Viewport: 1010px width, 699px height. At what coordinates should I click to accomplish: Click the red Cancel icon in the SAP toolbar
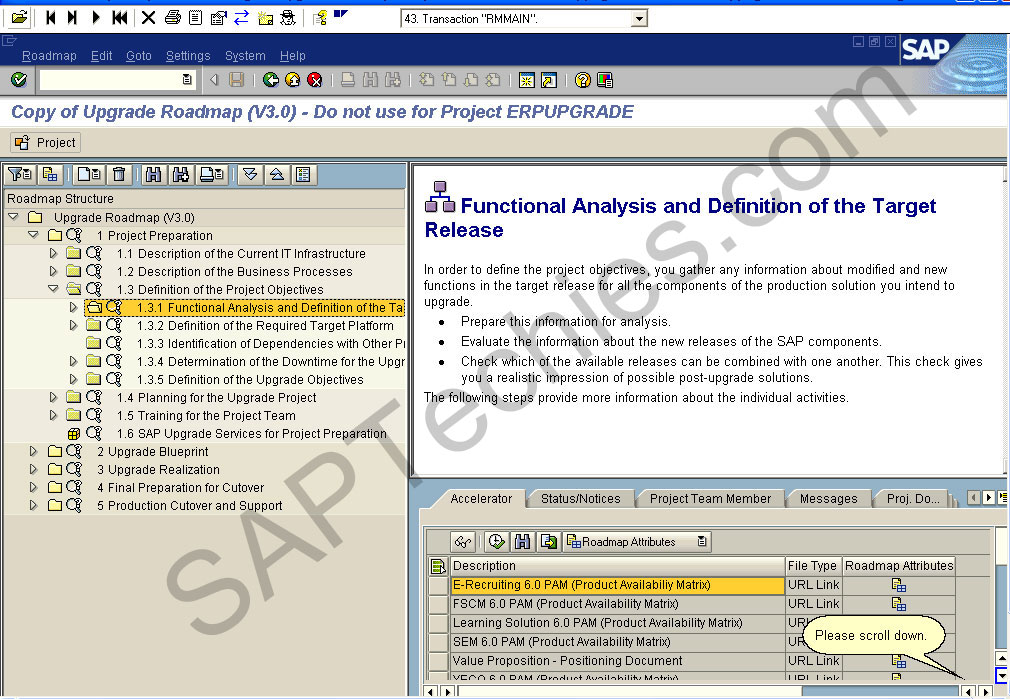[x=314, y=80]
